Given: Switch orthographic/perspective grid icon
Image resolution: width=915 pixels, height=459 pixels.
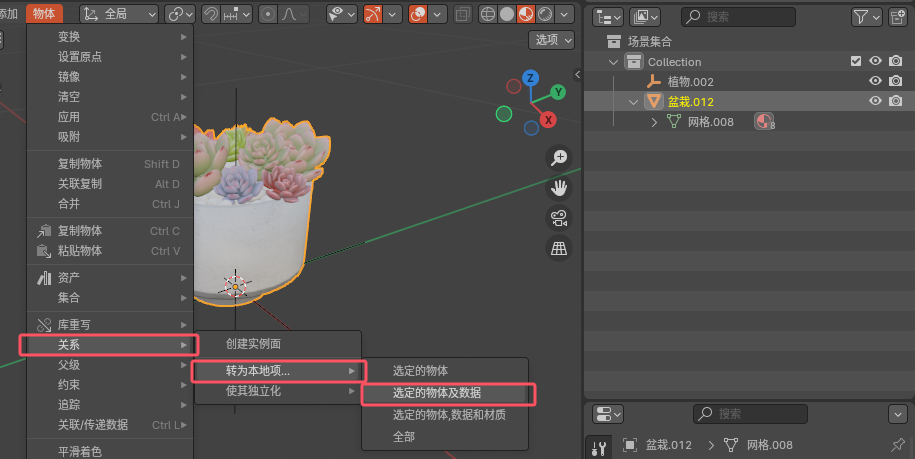Looking at the screenshot, I should point(560,249).
